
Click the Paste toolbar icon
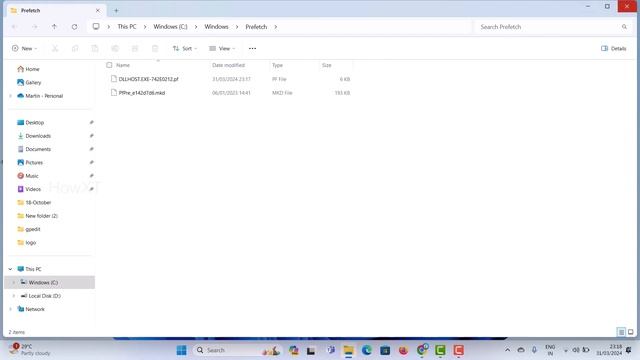point(95,49)
